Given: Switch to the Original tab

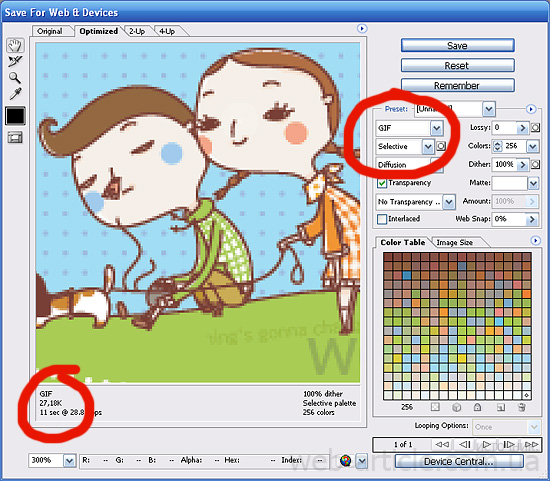Looking at the screenshot, I should pos(50,31).
